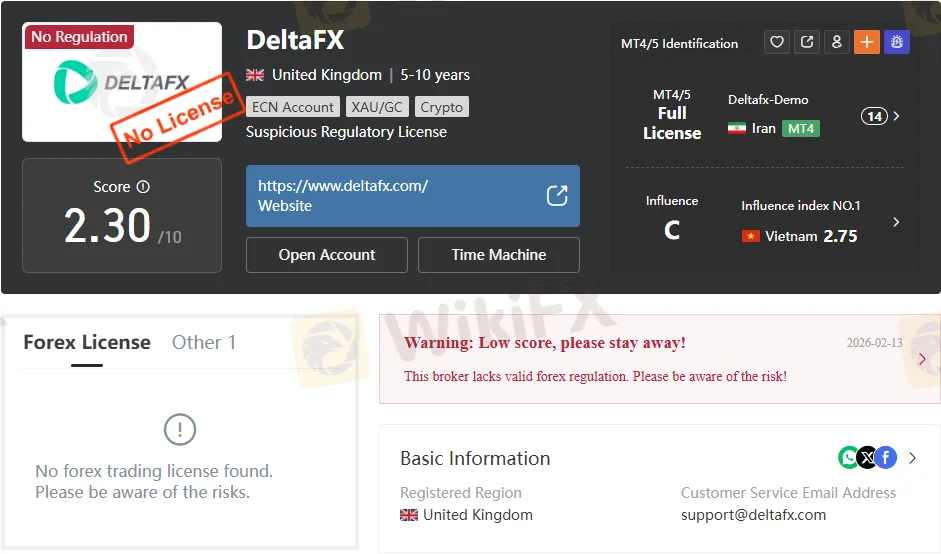
Task: Click the share icon beside the heart
Action: (x=807, y=42)
